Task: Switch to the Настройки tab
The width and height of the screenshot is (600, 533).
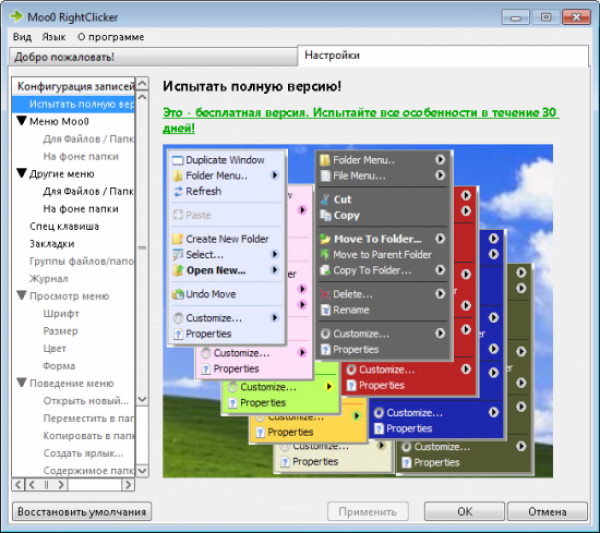Action: pos(443,55)
